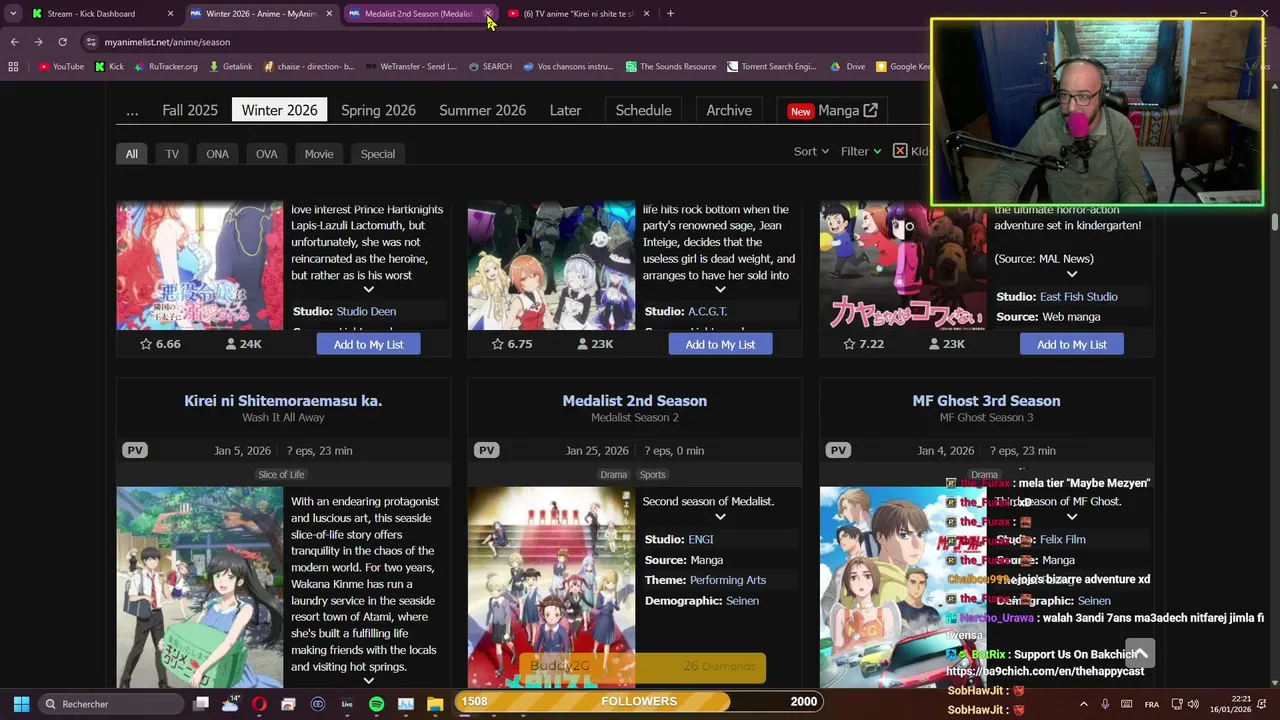The width and height of the screenshot is (1280, 720).
Task: Select the Special type filter
Action: tap(378, 154)
